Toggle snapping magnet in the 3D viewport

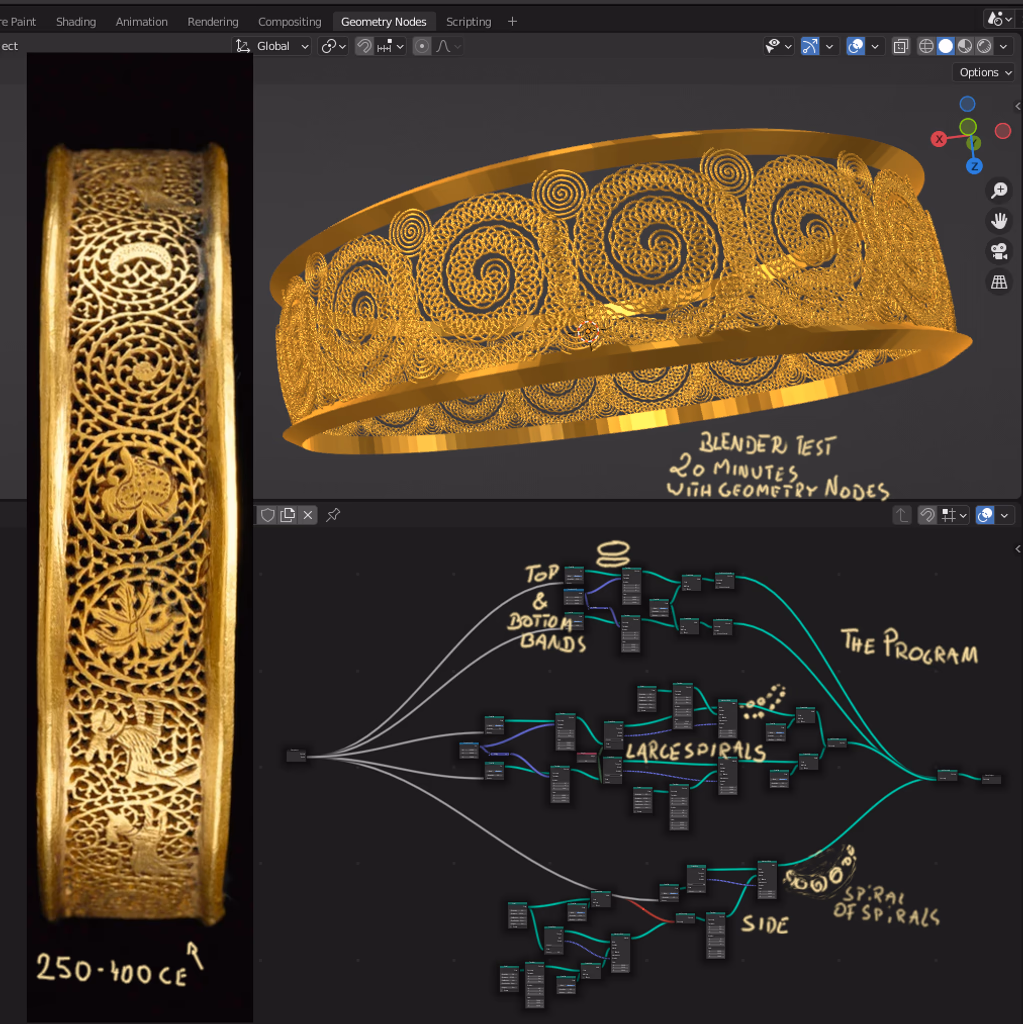point(365,46)
